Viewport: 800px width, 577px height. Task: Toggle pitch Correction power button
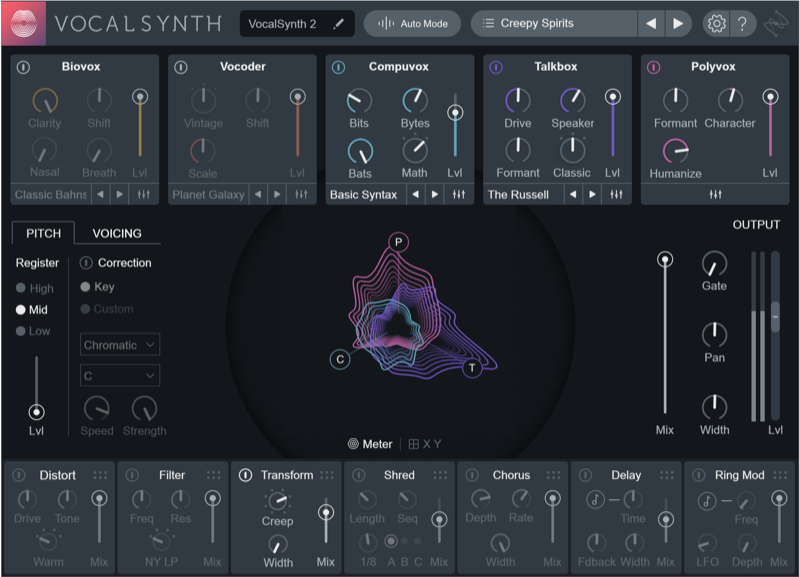[86, 263]
